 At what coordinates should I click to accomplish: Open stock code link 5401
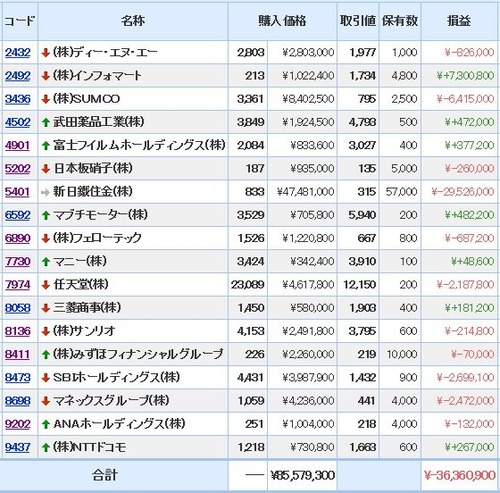pyautogui.click(x=17, y=192)
